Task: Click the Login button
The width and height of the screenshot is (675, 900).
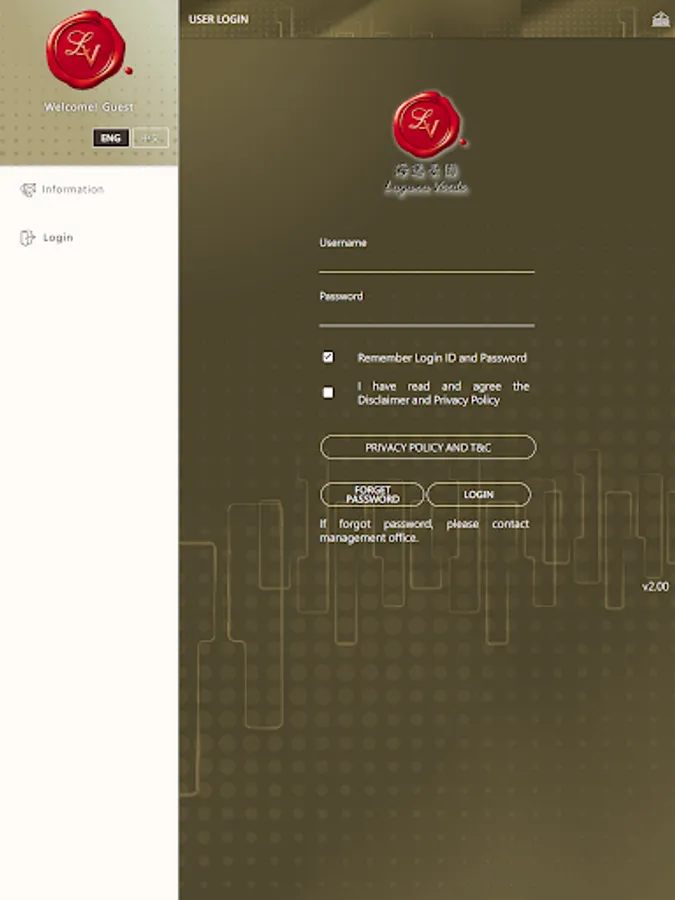Action: click(479, 494)
